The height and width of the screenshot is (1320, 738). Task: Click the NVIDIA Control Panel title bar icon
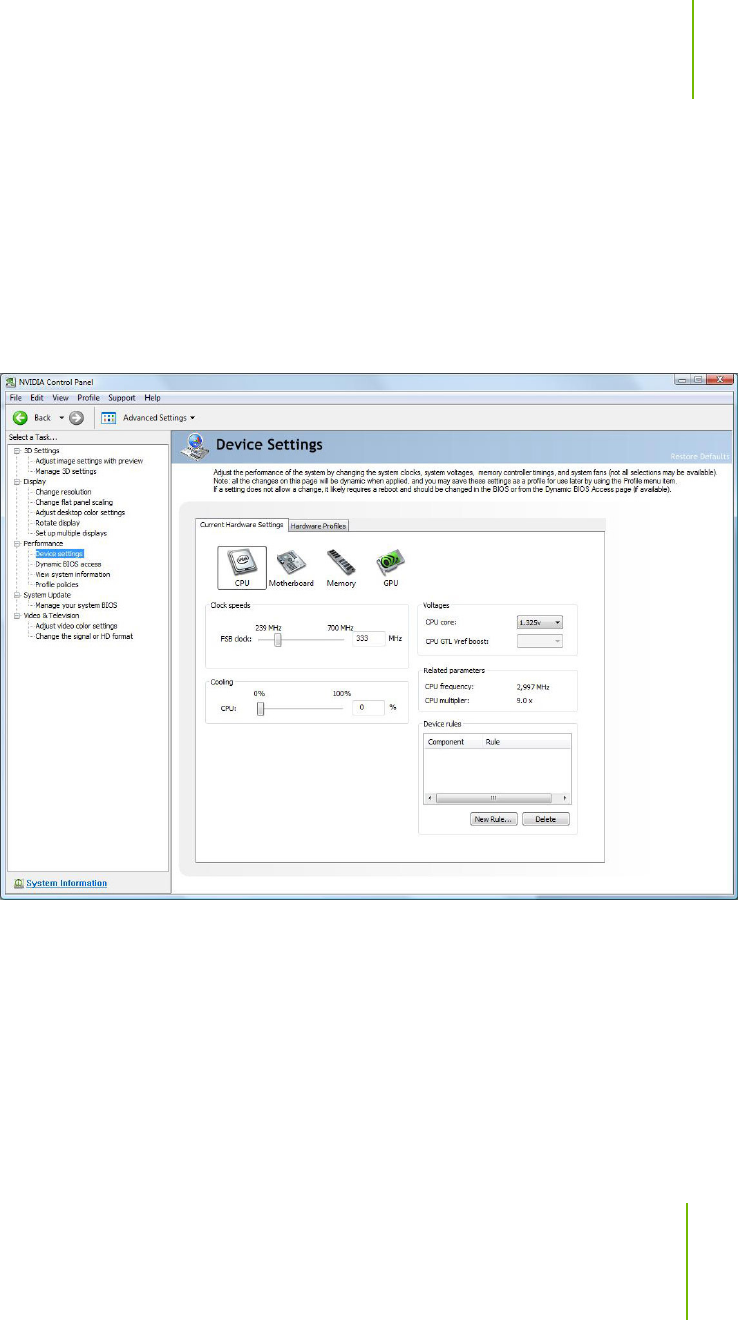point(11,382)
